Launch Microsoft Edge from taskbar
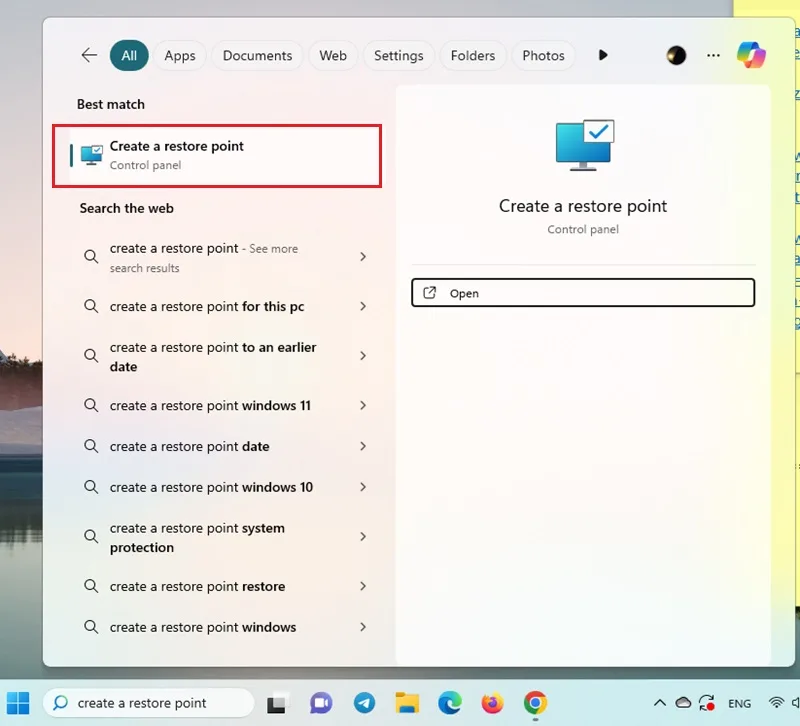Screen dimensions: 800x726 coord(449,703)
